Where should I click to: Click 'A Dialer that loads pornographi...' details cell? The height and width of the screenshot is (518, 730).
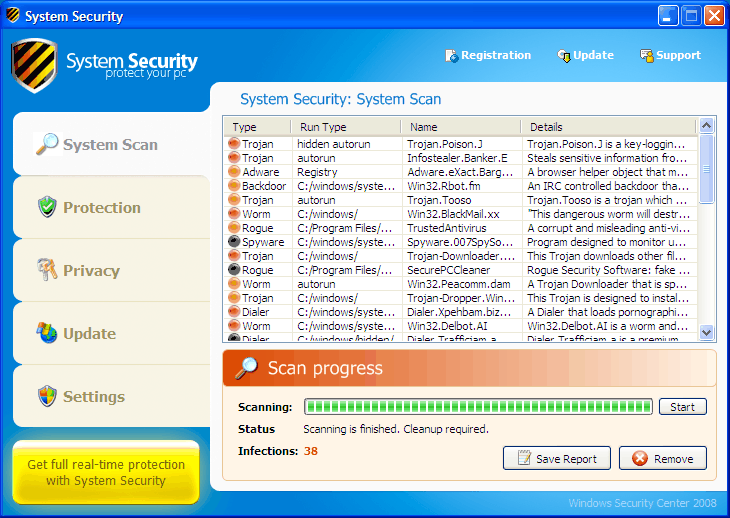[x=608, y=312]
